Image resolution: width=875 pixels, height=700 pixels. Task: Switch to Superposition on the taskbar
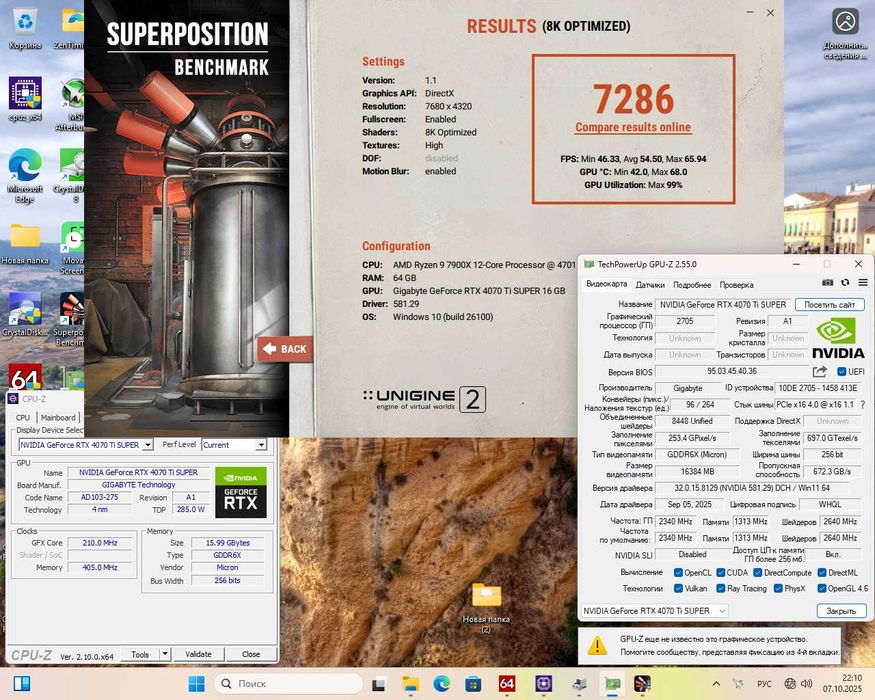(x=643, y=683)
